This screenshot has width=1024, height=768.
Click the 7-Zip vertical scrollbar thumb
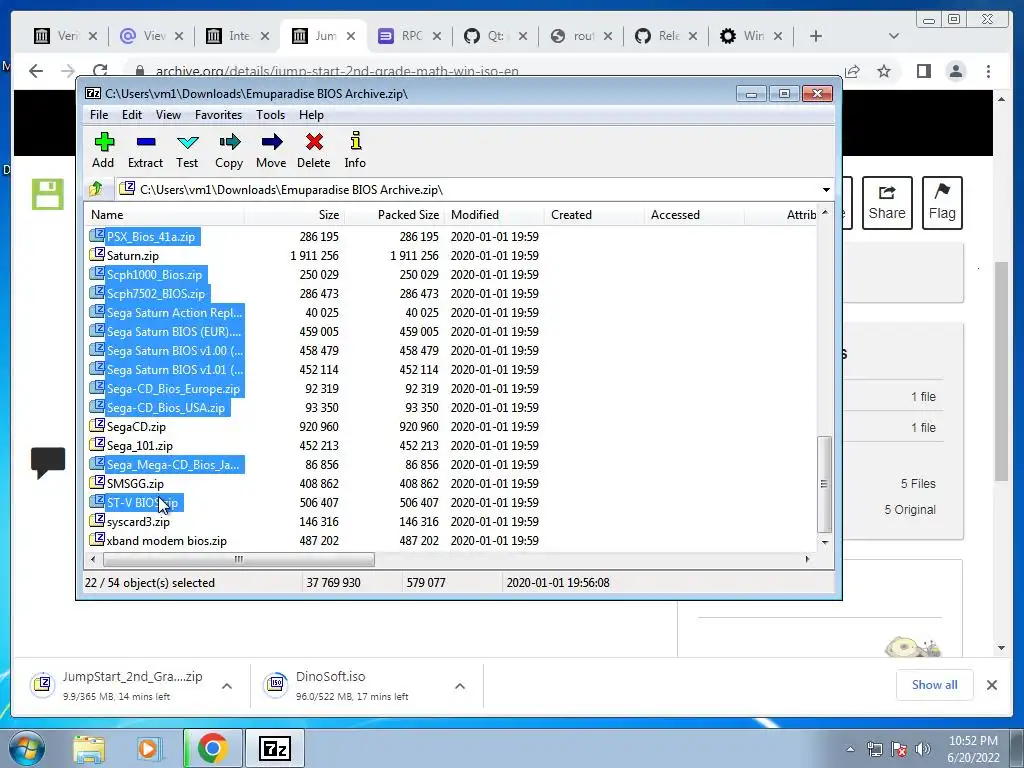824,484
